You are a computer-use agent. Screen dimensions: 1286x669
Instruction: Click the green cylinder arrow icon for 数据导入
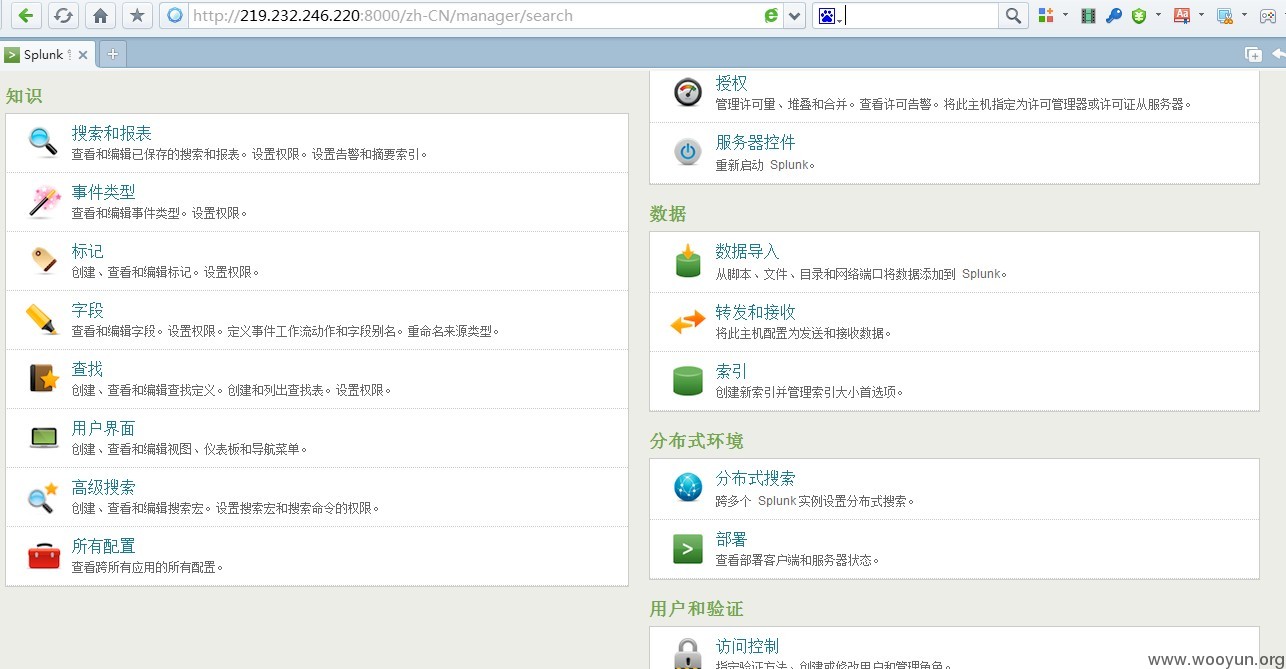click(x=688, y=261)
